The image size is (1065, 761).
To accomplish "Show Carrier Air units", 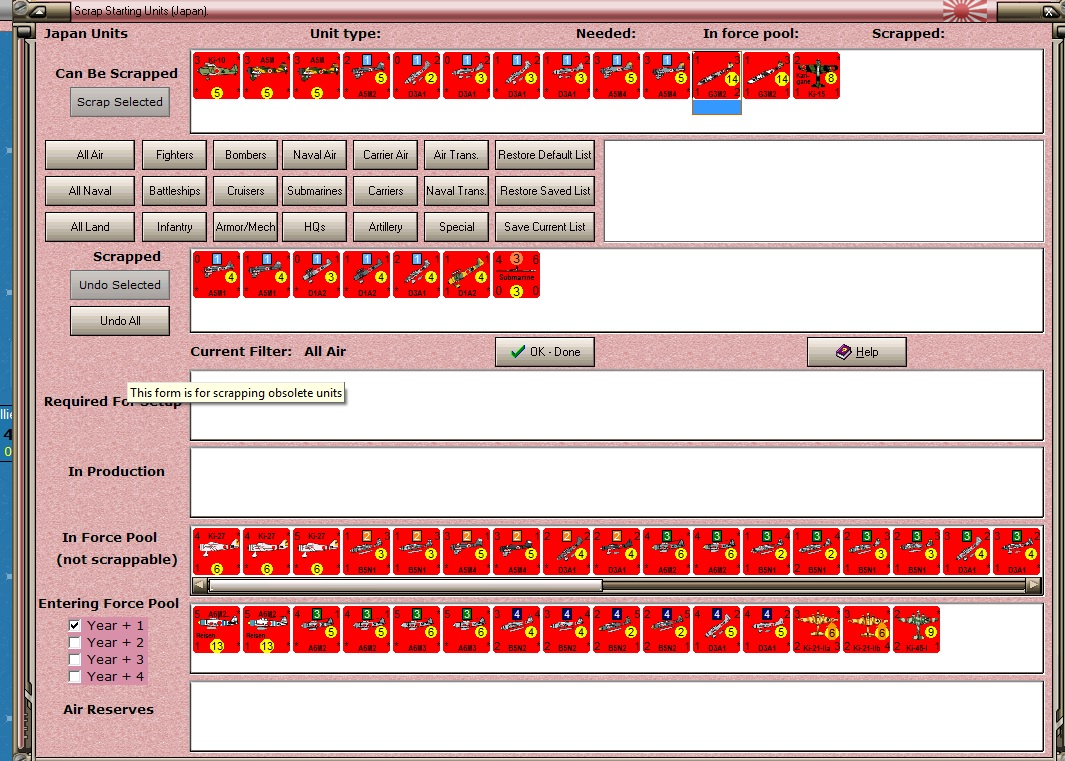I will [385, 155].
